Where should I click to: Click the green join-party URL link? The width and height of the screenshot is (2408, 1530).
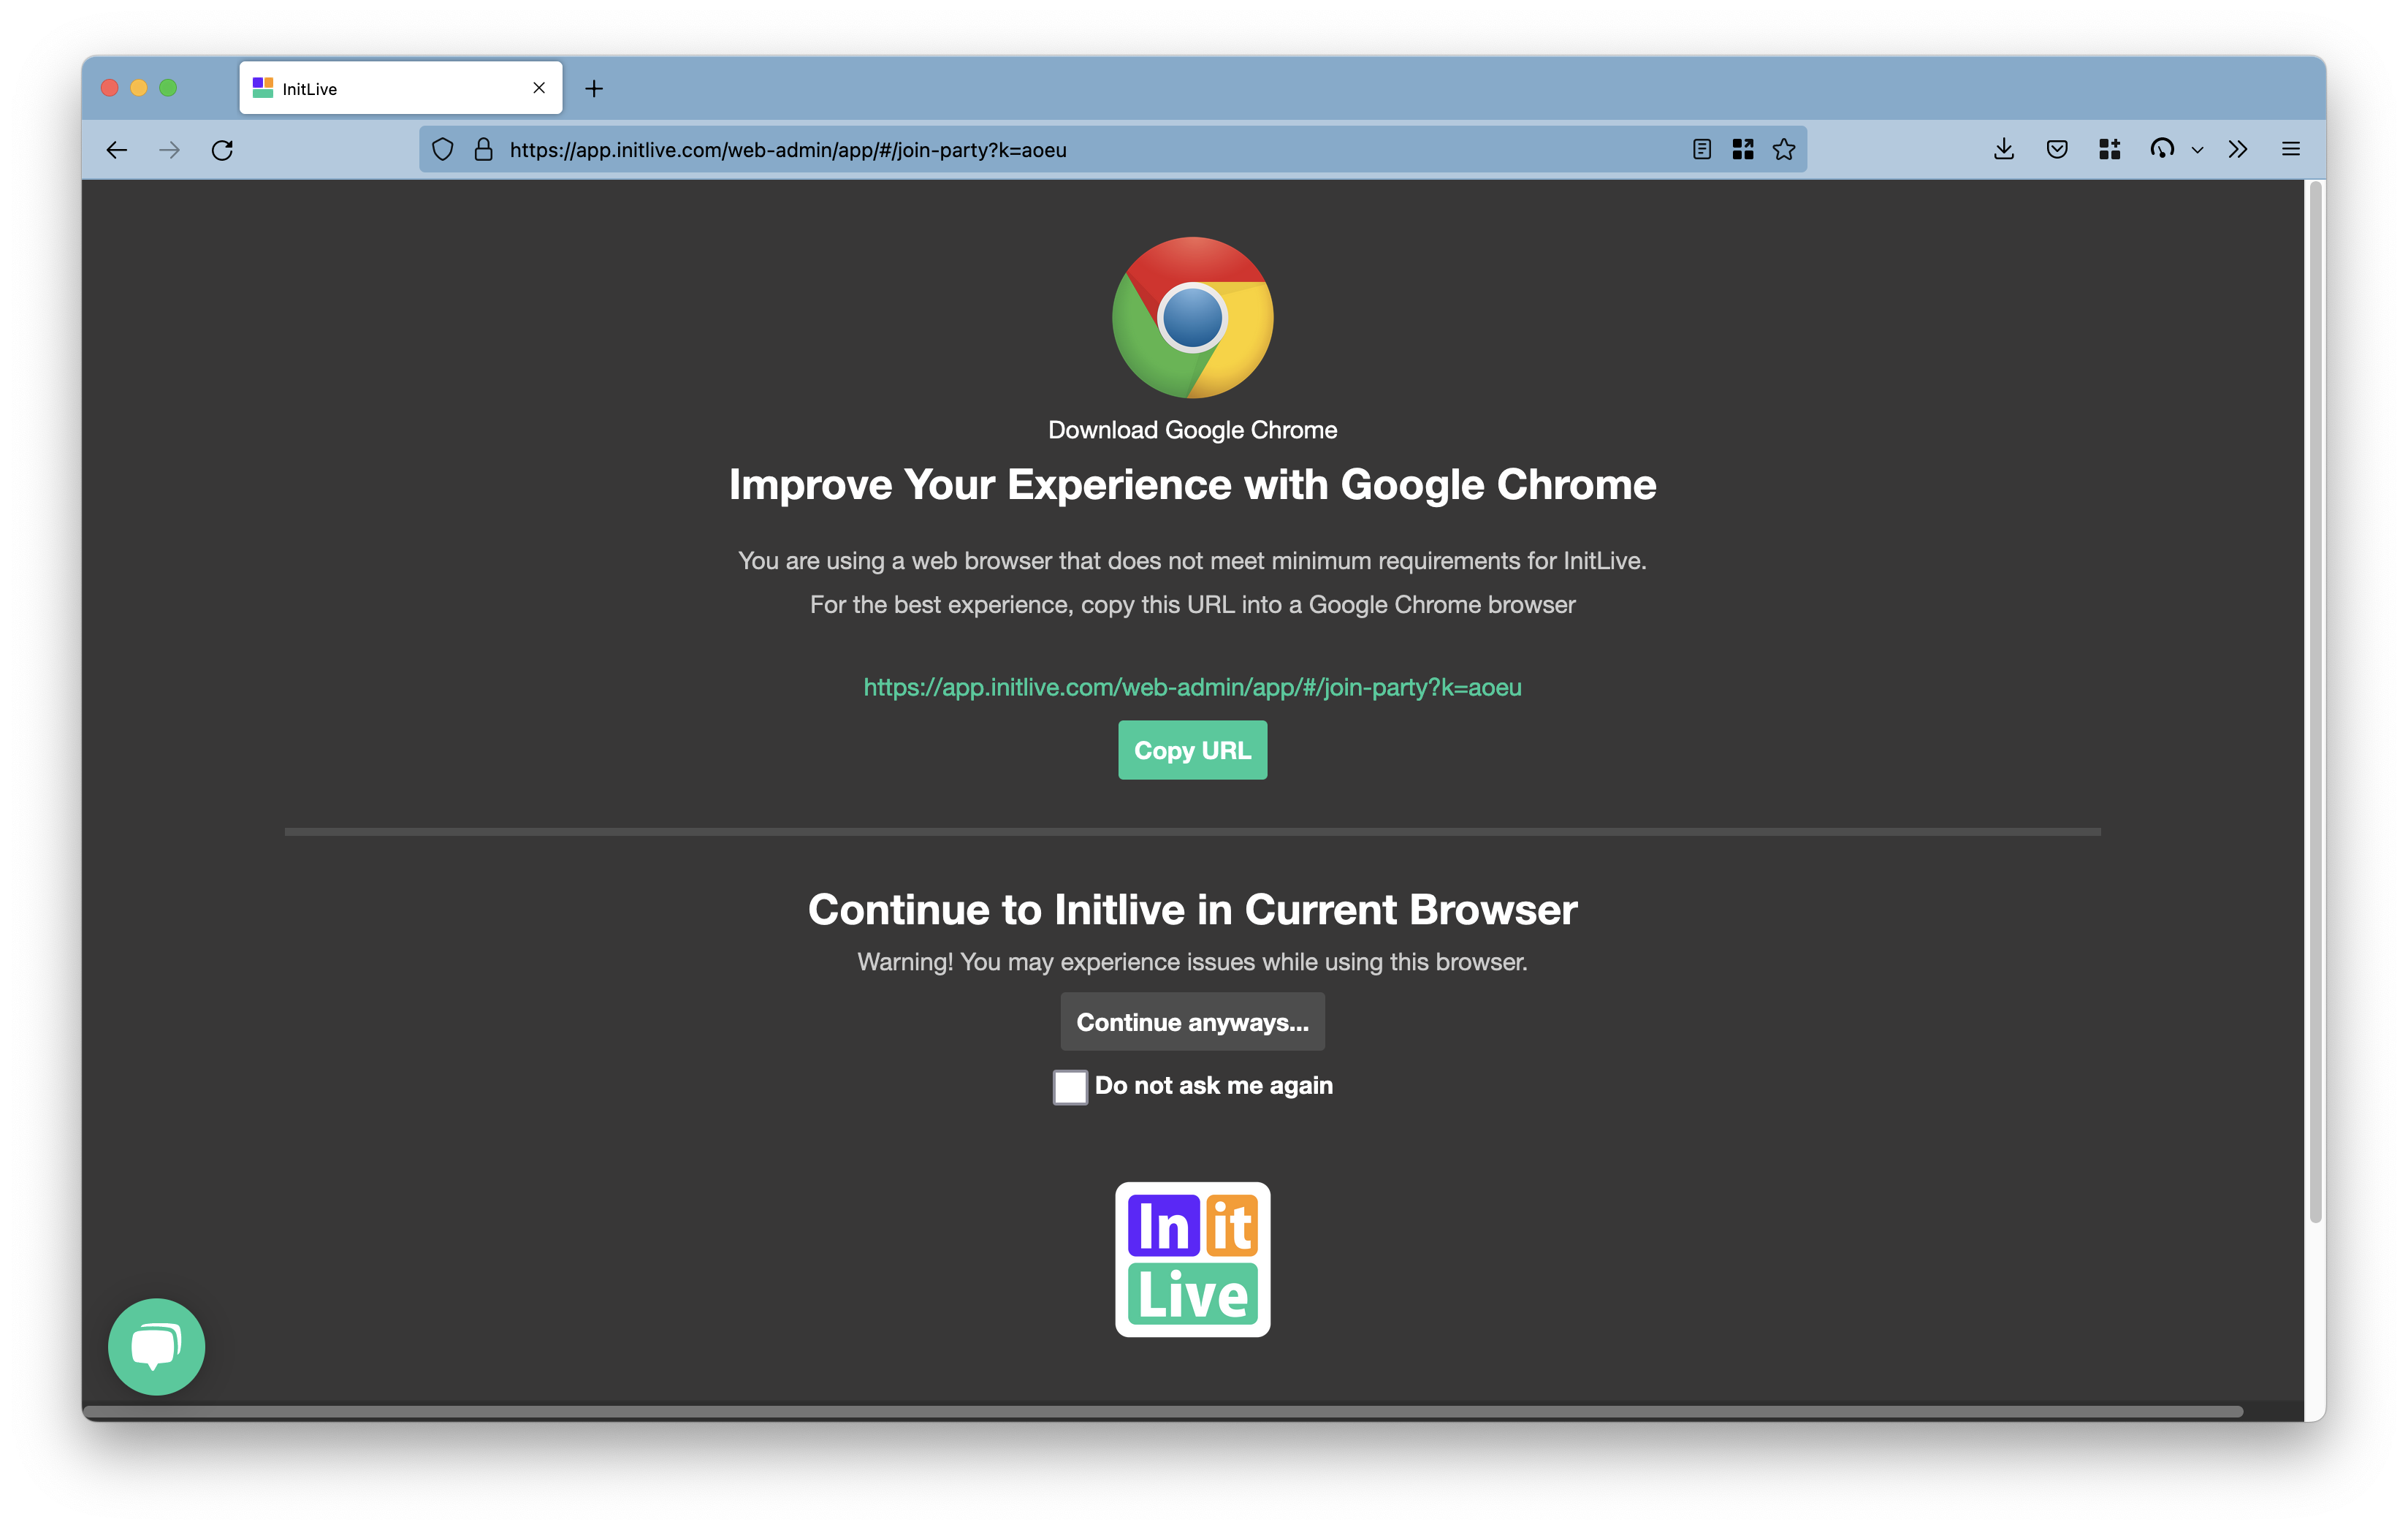[1192, 687]
